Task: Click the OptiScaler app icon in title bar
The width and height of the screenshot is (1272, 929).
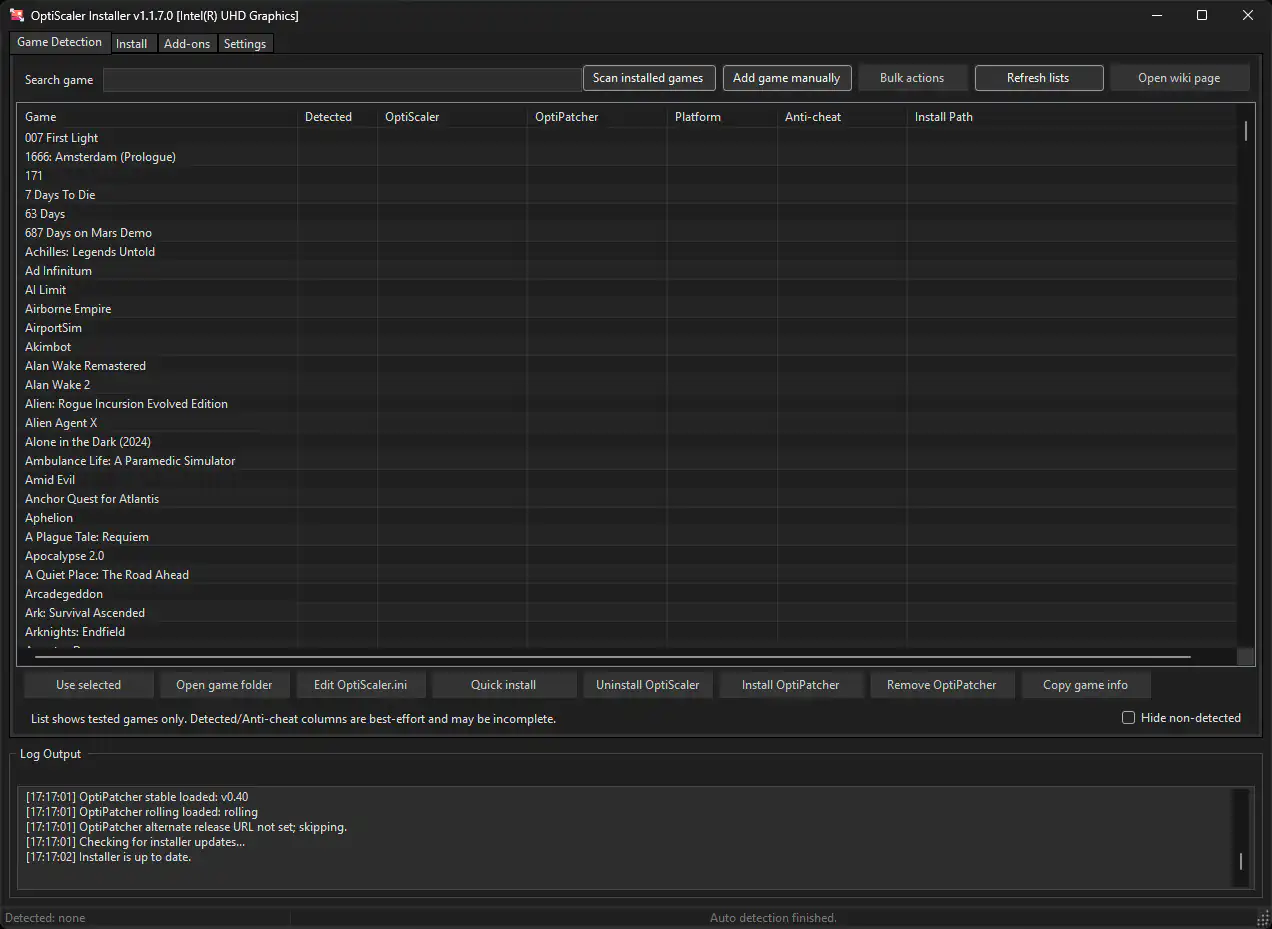Action: 16,15
